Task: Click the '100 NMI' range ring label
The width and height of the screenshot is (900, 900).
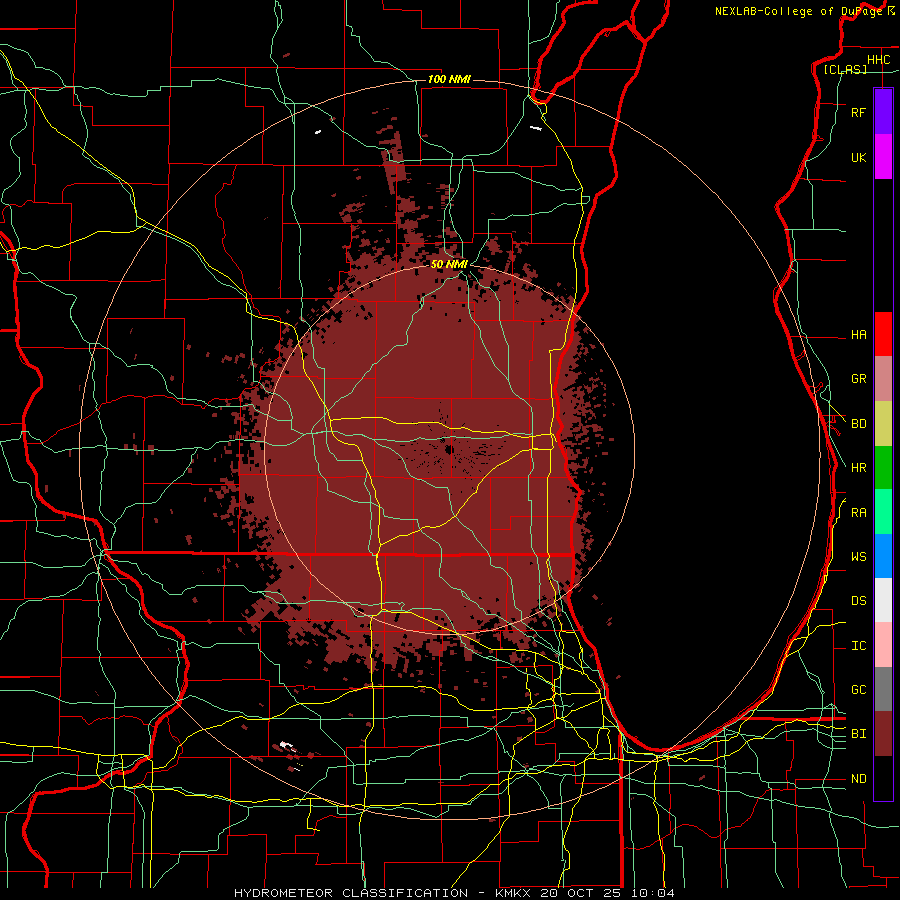Action: pos(449,79)
